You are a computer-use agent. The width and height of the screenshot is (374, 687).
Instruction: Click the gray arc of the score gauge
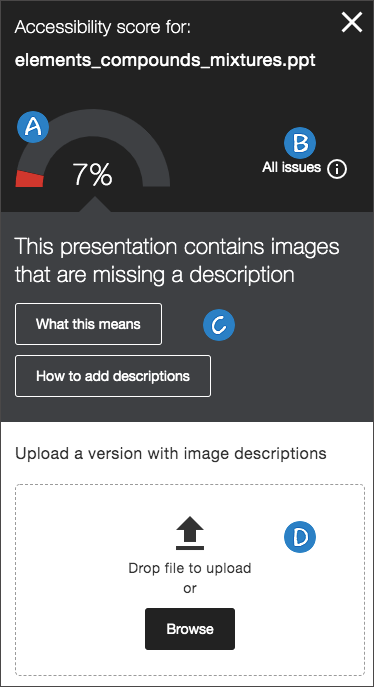point(131,131)
